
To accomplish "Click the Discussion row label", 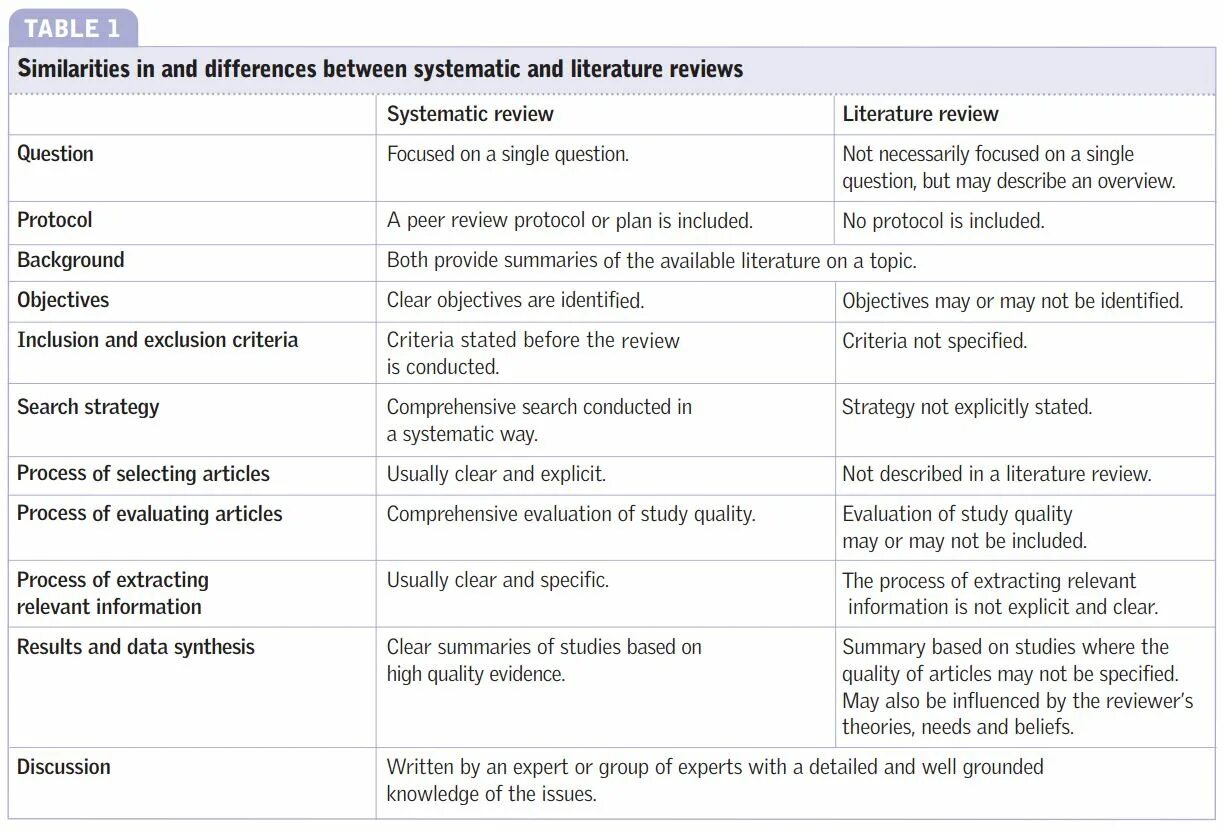I will pos(63,767).
